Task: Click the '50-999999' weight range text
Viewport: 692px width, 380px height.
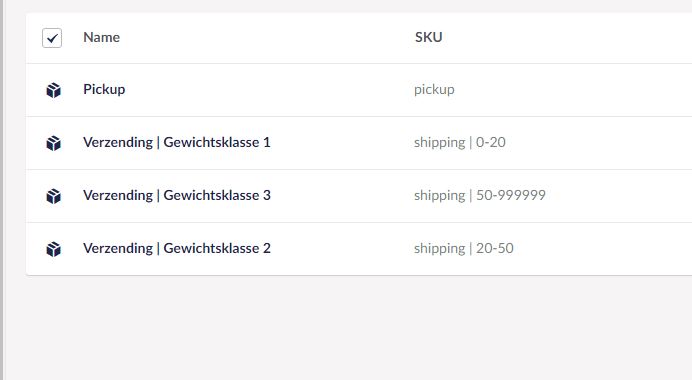Action: tap(511, 195)
